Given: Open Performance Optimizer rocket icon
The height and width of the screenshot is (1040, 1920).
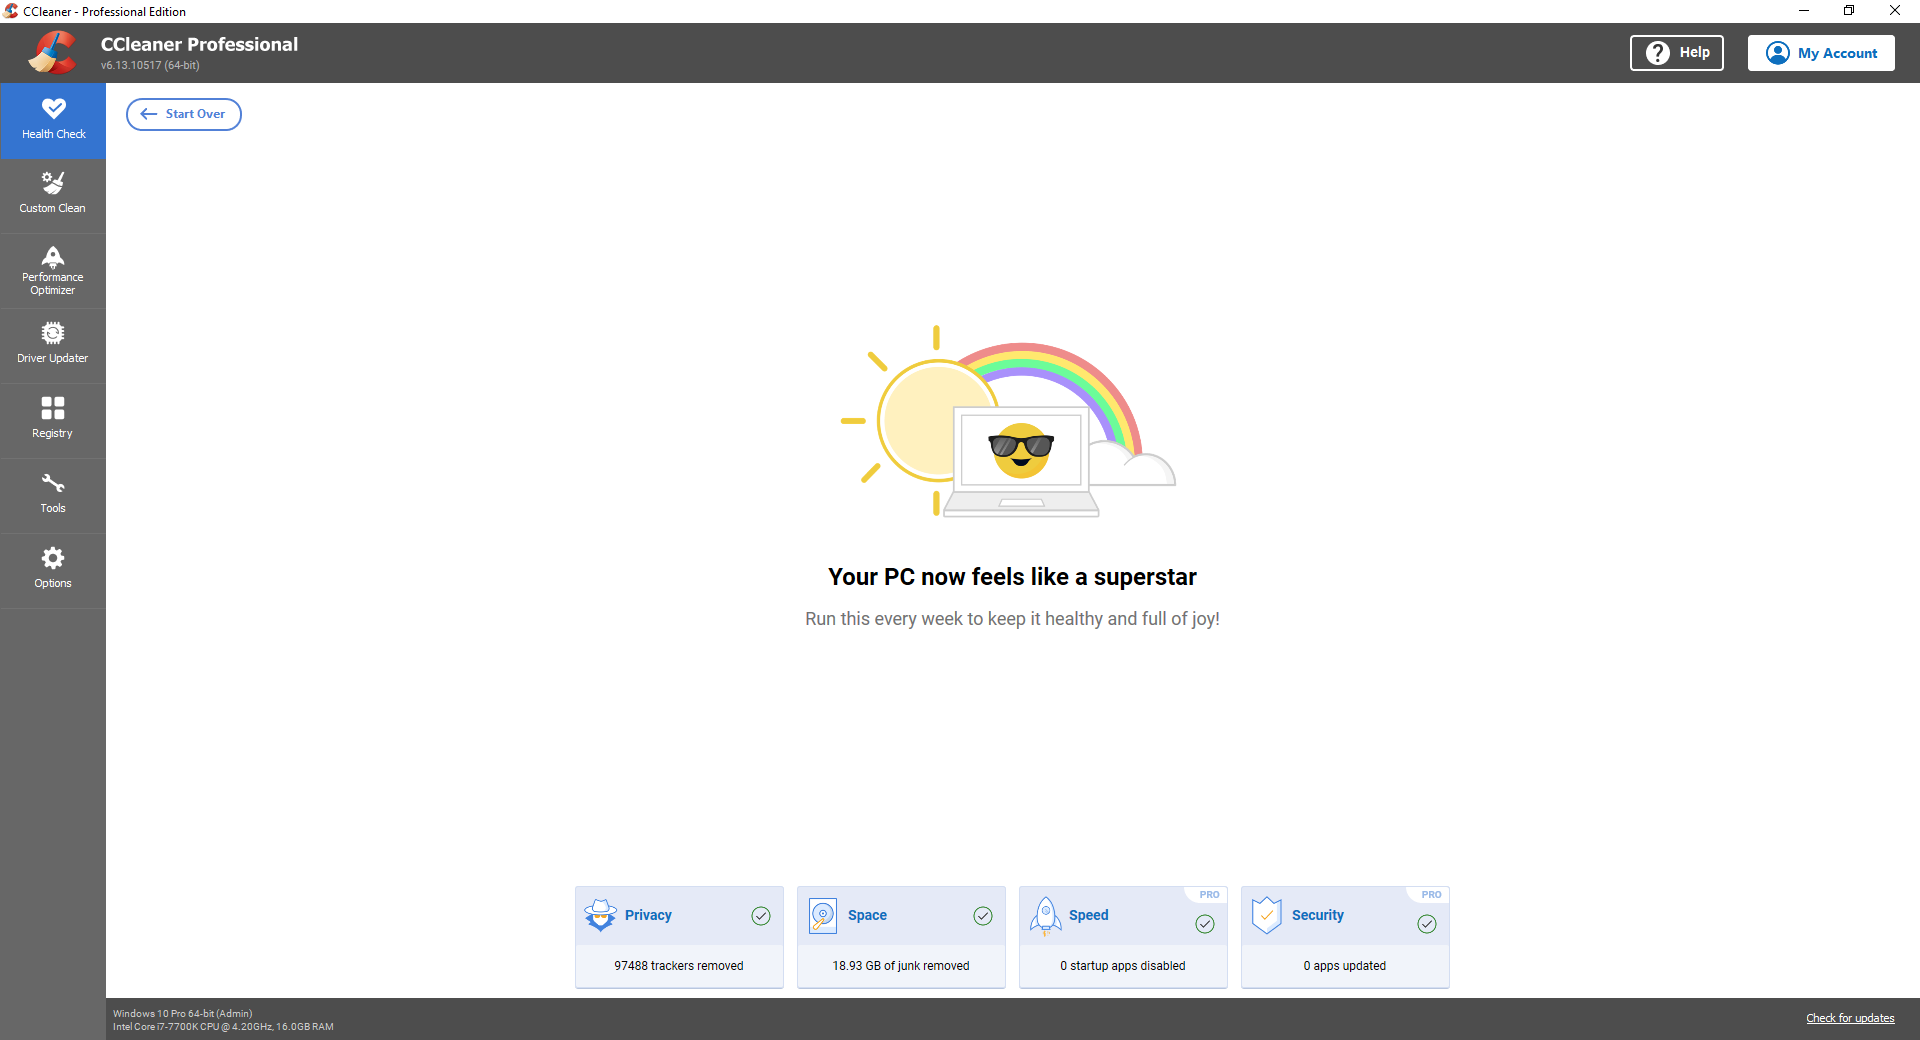Looking at the screenshot, I should click(53, 257).
